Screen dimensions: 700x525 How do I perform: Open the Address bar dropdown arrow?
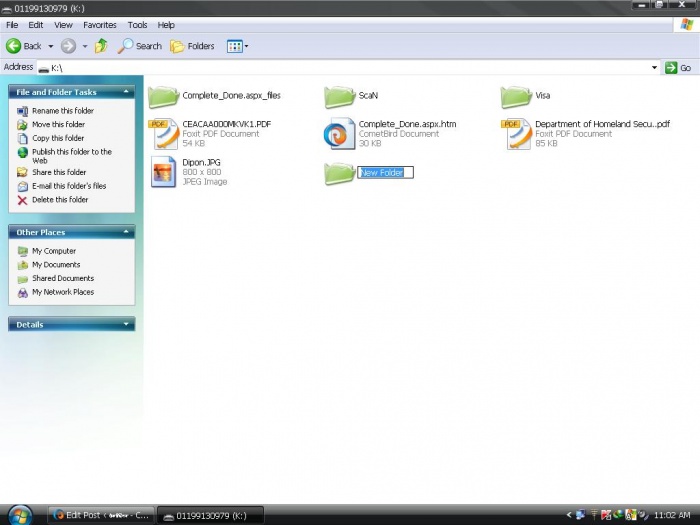point(654,68)
